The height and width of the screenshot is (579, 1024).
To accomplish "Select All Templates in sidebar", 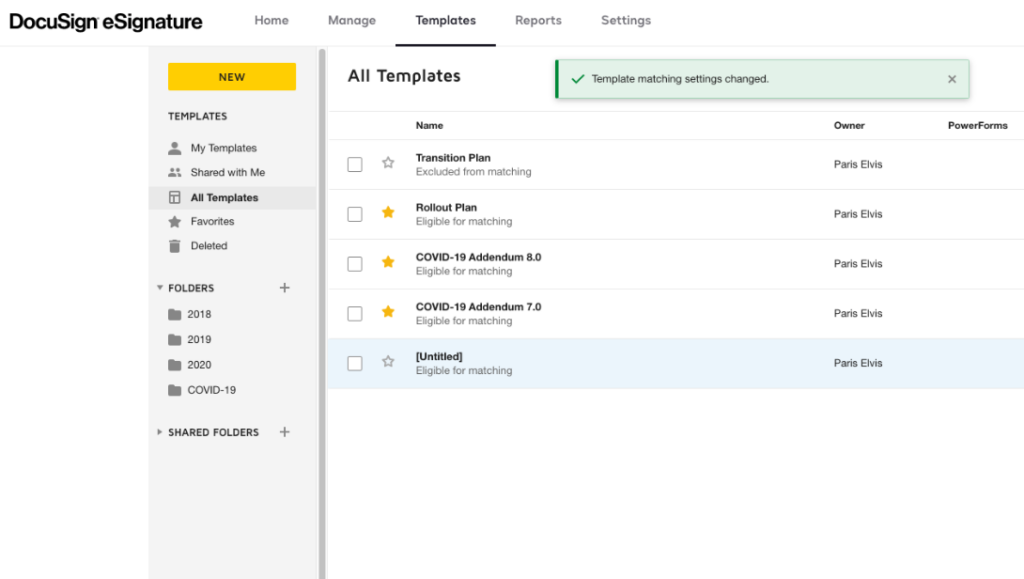I will point(224,197).
